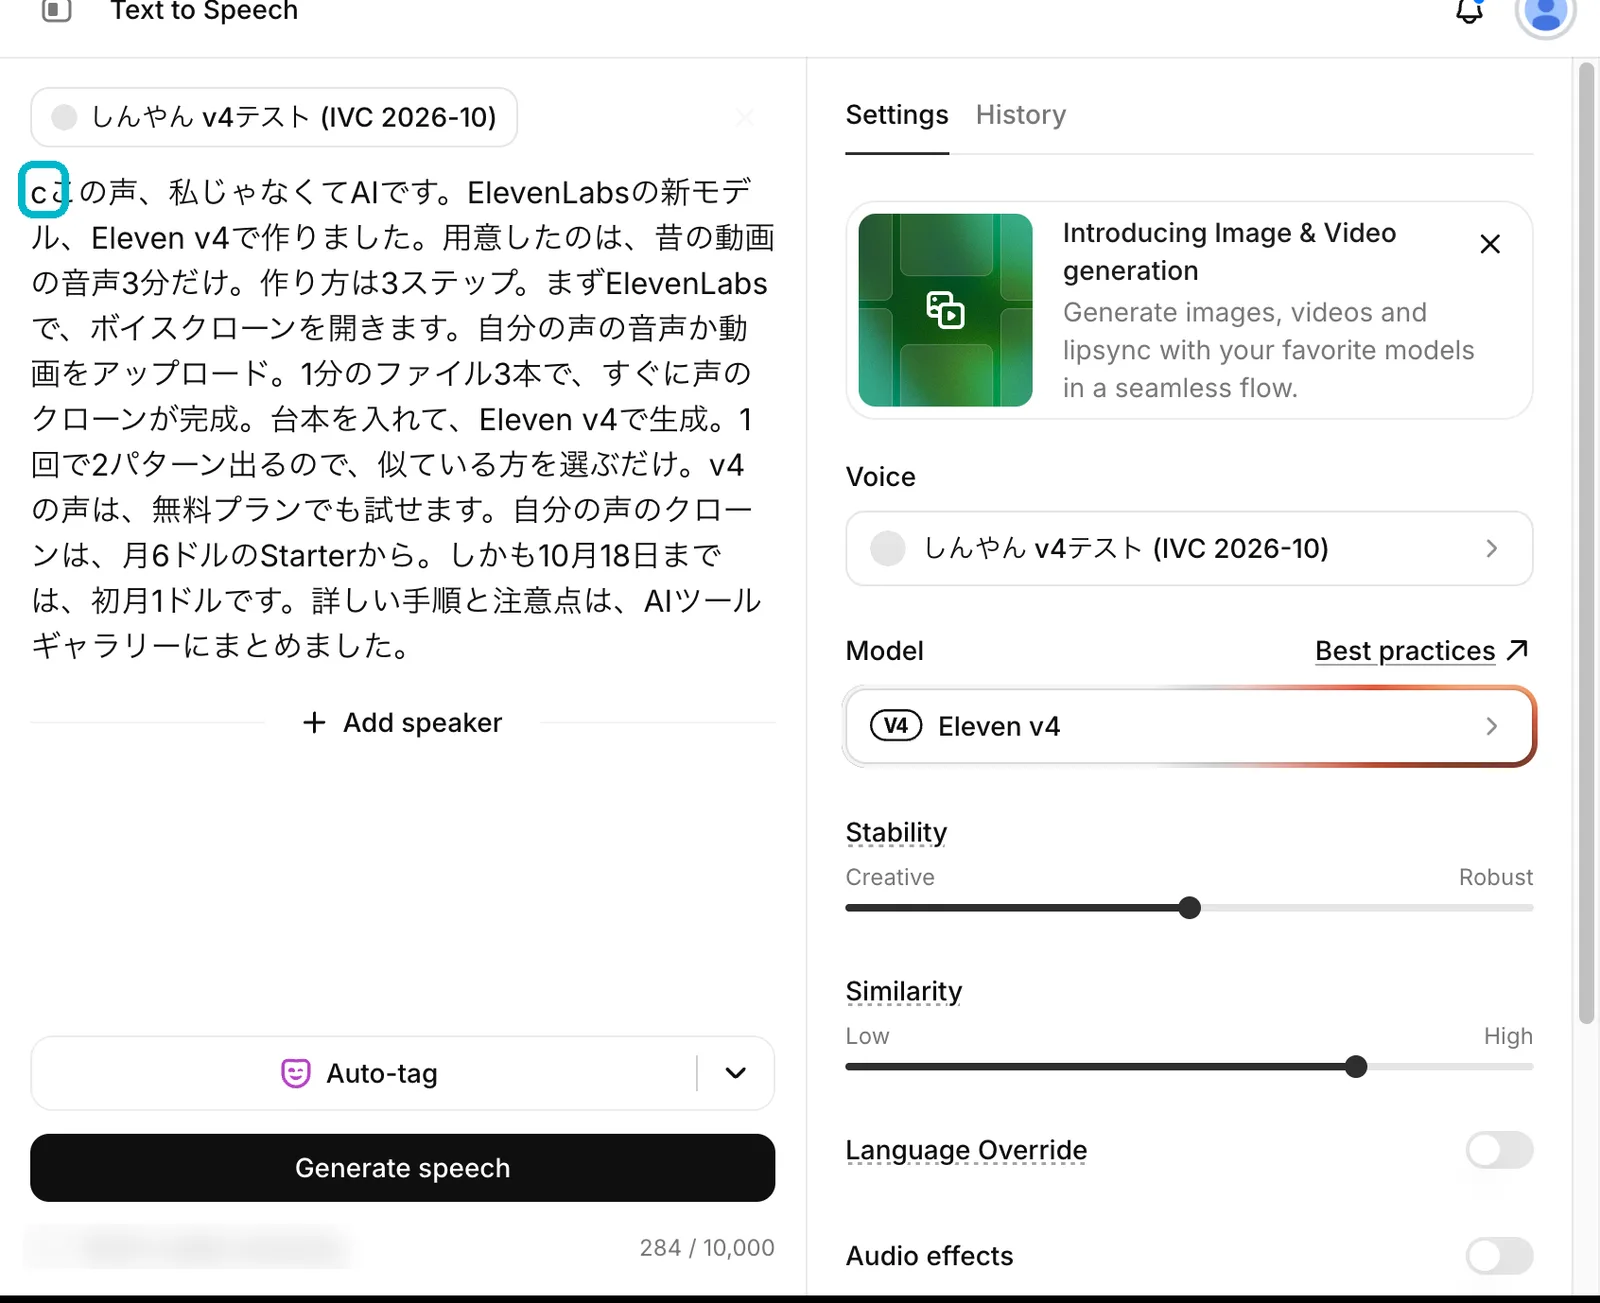Open Best practices link
The image size is (1600, 1303).
(1422, 651)
